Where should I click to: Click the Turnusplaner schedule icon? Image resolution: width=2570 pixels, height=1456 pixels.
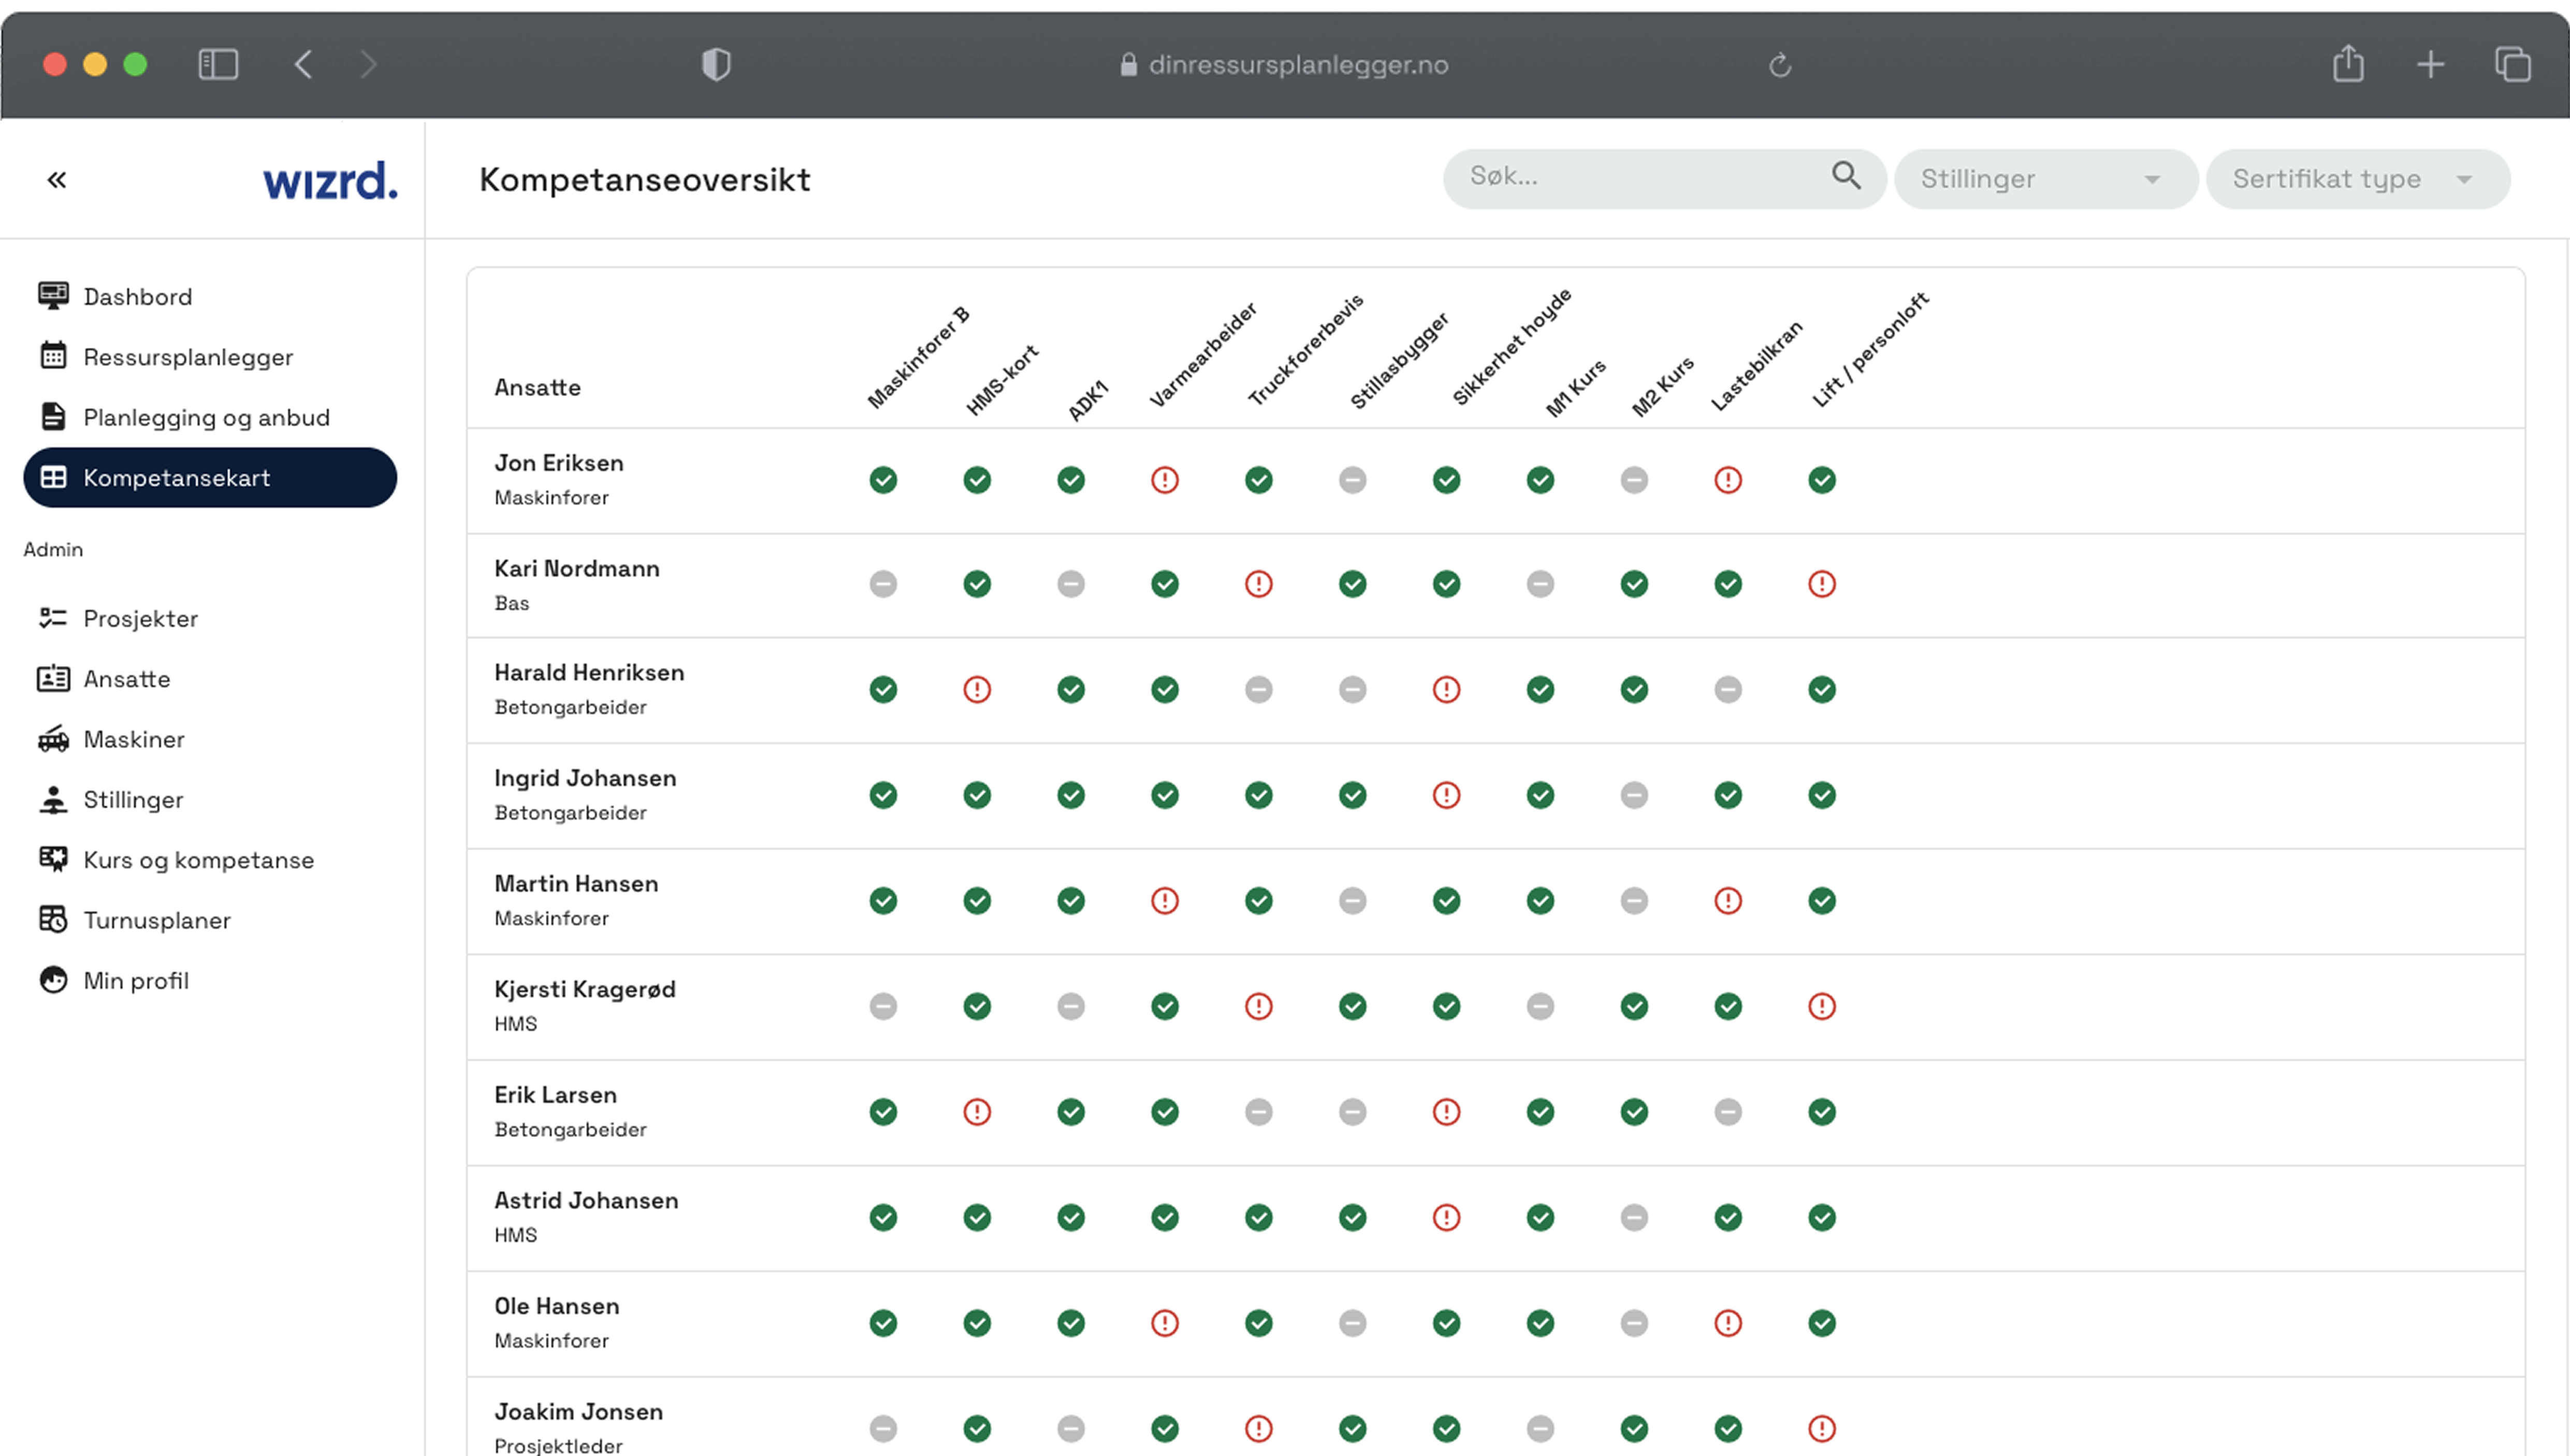[x=53, y=919]
